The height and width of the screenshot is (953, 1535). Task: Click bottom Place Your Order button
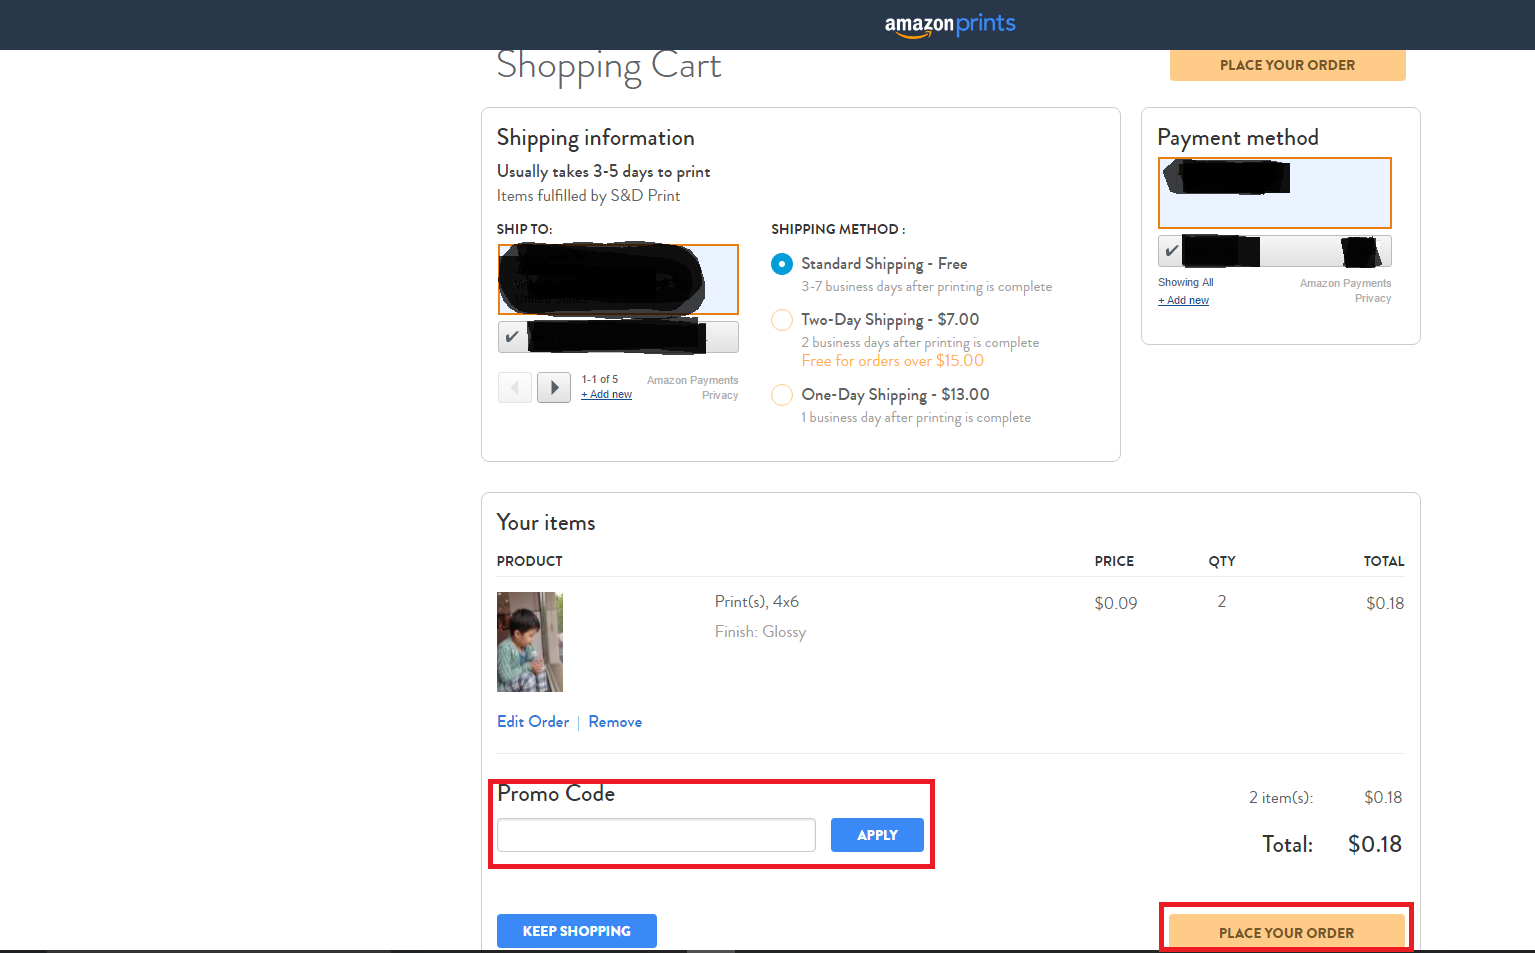(x=1286, y=932)
